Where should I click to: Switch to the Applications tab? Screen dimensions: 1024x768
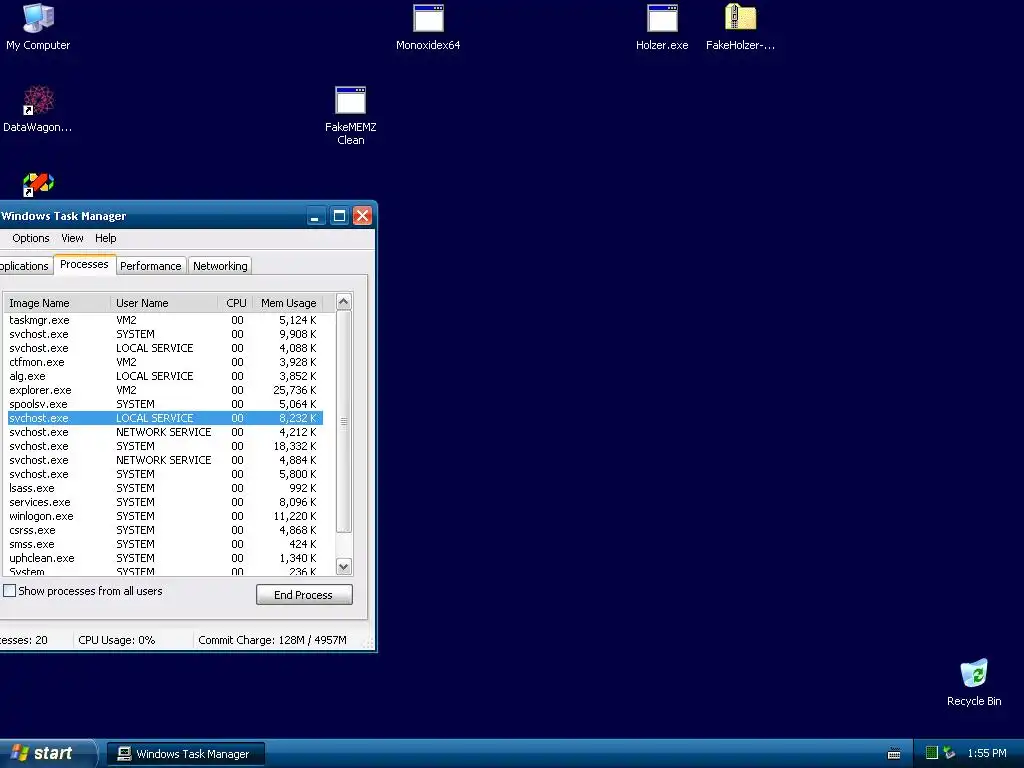(x=25, y=266)
